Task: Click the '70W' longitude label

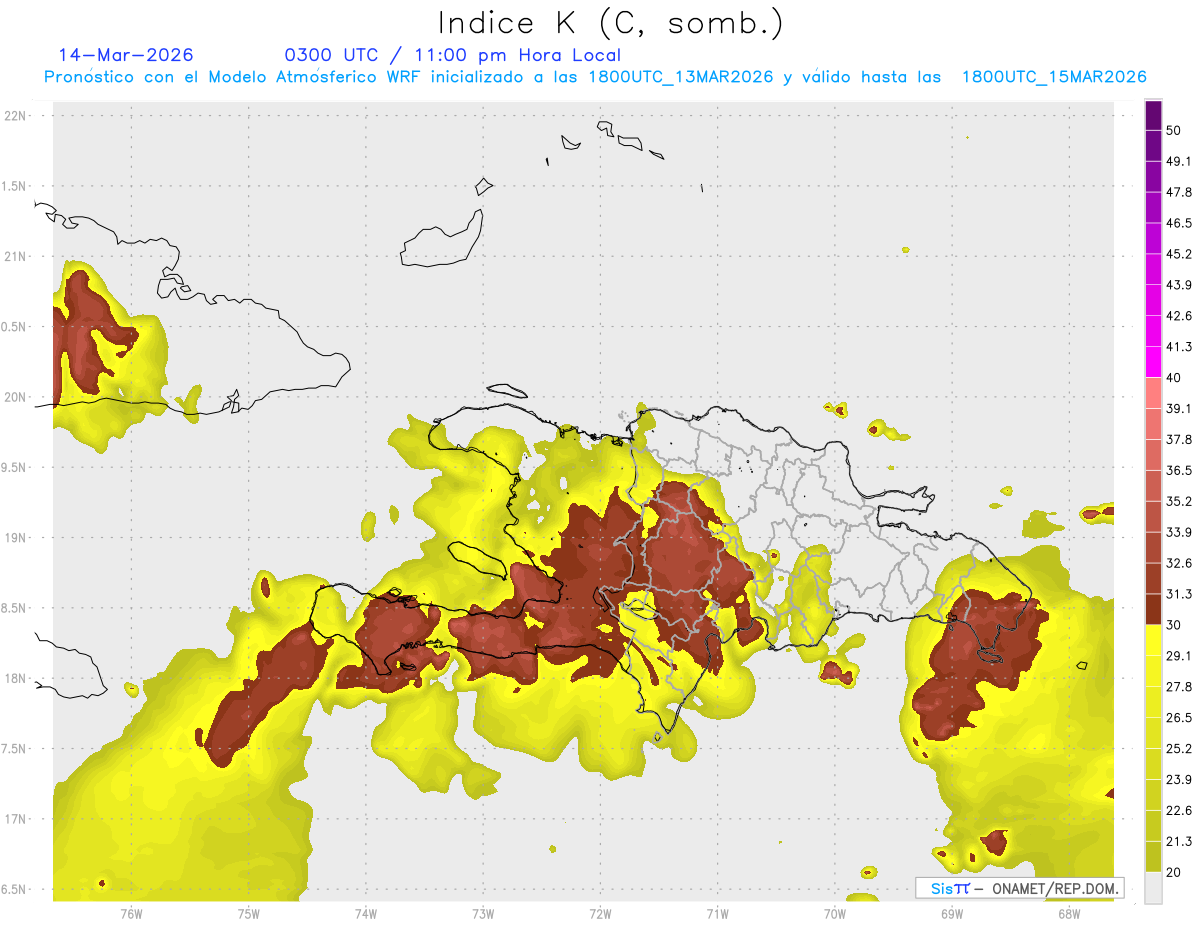Action: [x=834, y=914]
